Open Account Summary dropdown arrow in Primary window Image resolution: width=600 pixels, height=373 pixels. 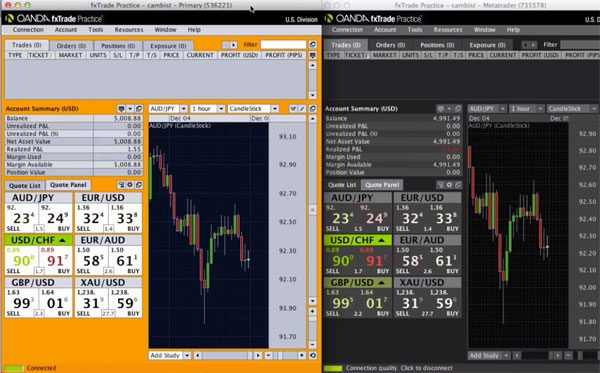click(130, 109)
